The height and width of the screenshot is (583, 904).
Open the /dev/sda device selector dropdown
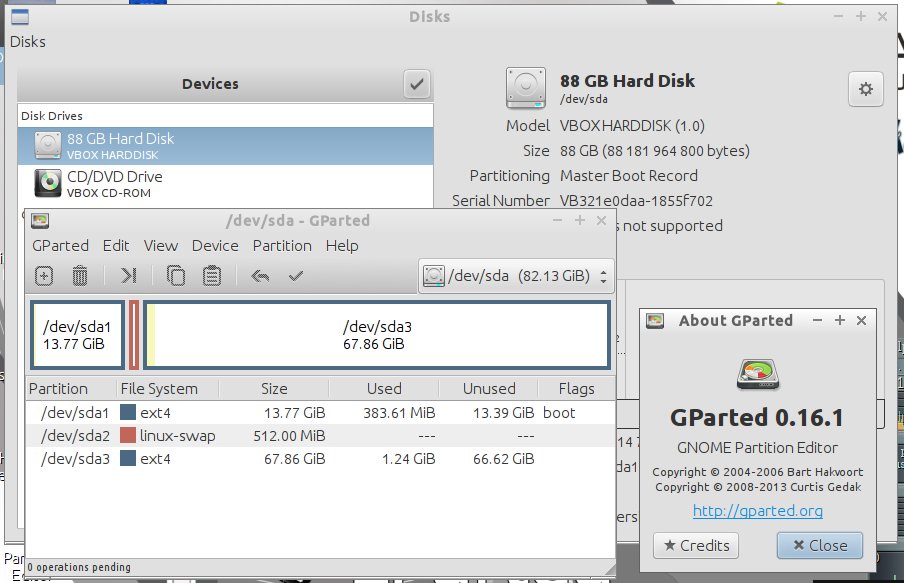pos(515,276)
